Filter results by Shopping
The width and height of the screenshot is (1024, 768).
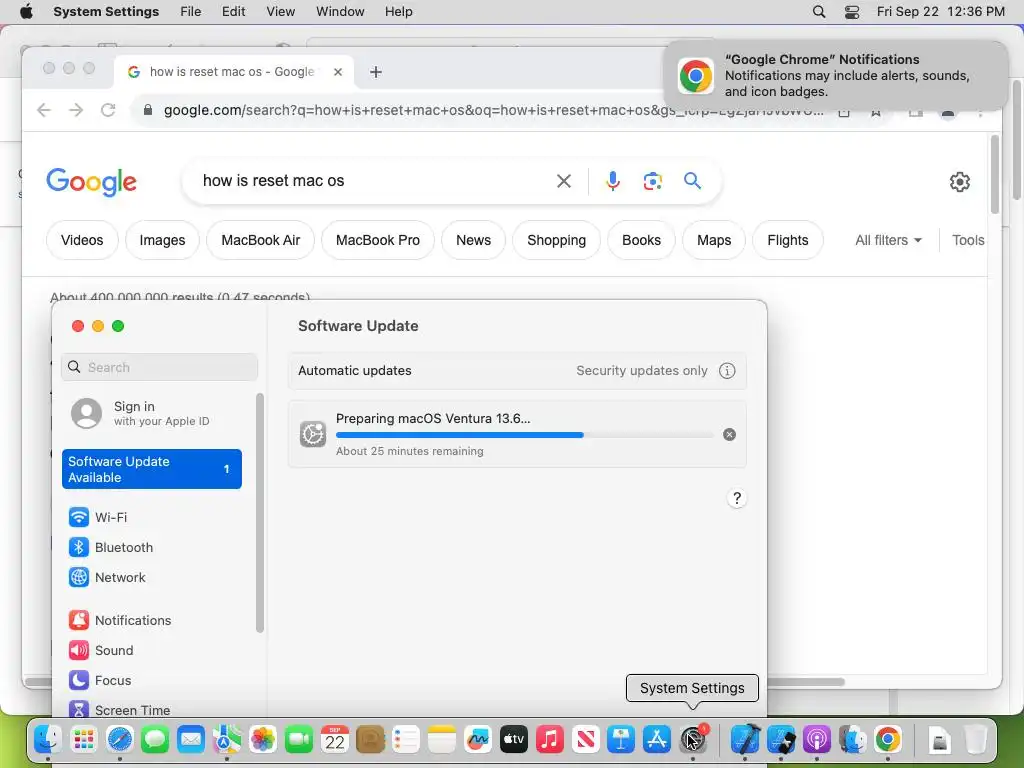point(556,240)
